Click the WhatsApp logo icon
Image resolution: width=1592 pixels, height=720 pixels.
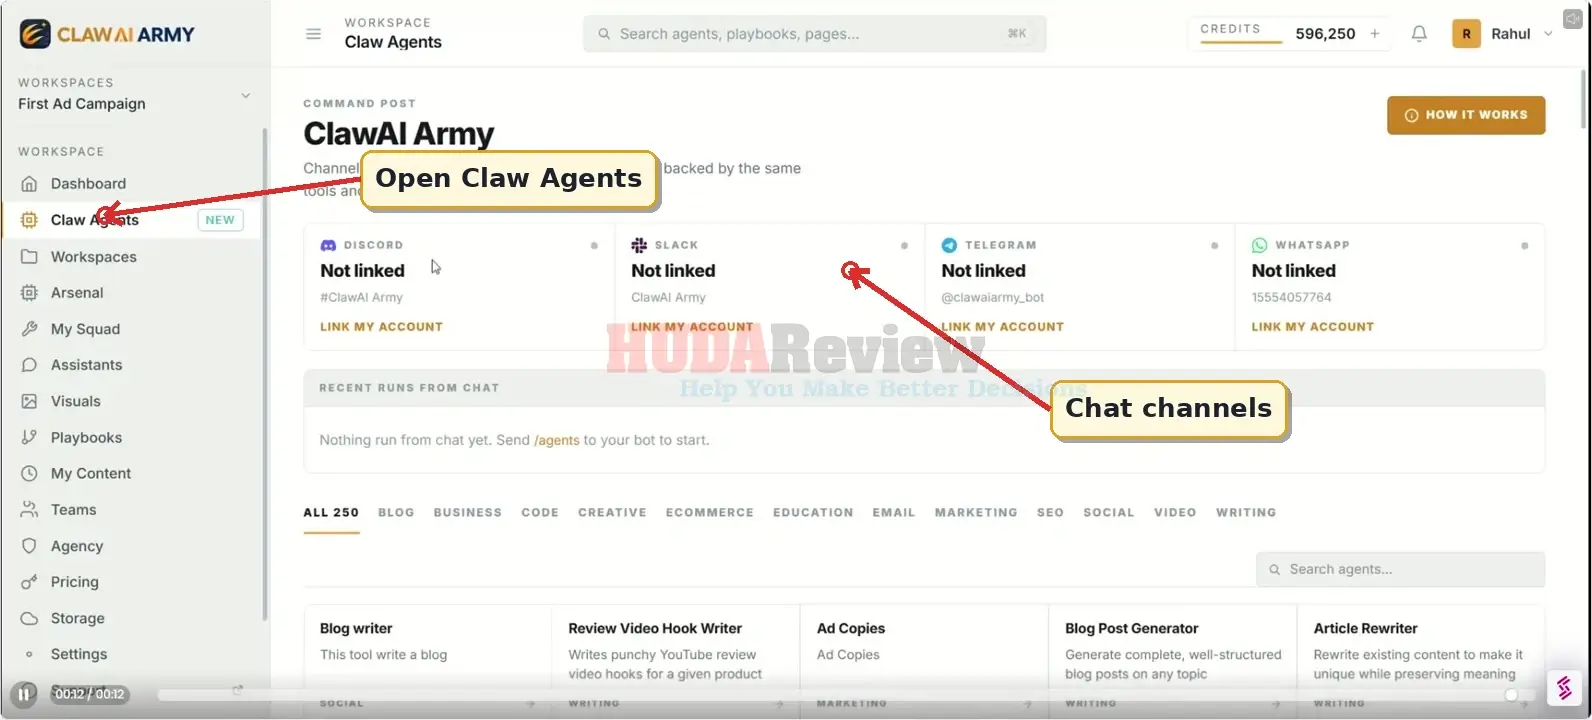click(1259, 245)
